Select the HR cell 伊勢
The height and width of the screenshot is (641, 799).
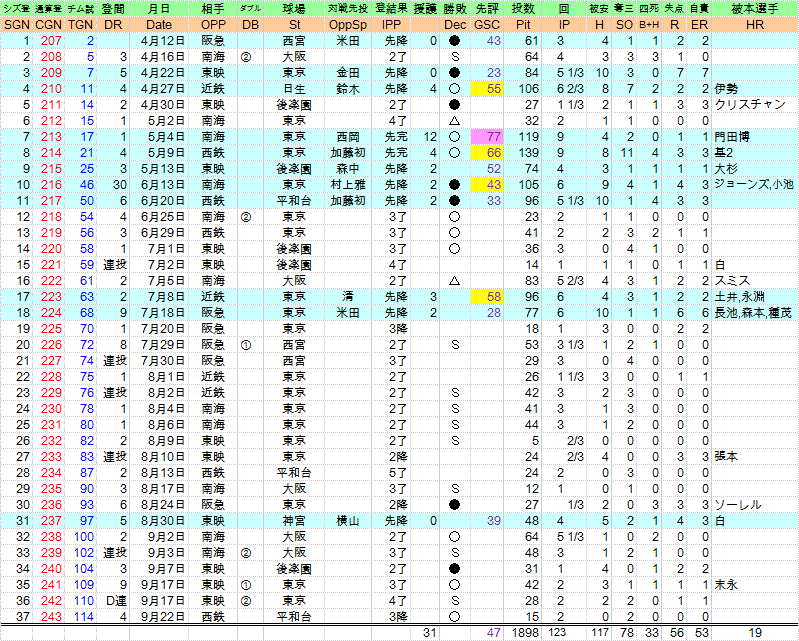coord(726,89)
